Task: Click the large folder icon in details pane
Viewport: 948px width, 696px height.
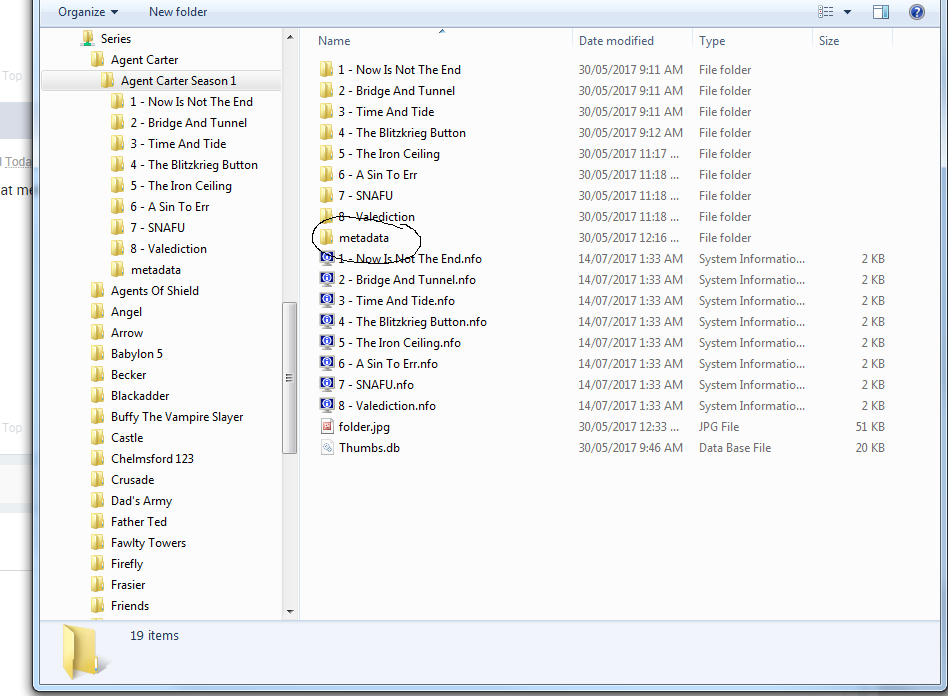Action: tap(83, 652)
